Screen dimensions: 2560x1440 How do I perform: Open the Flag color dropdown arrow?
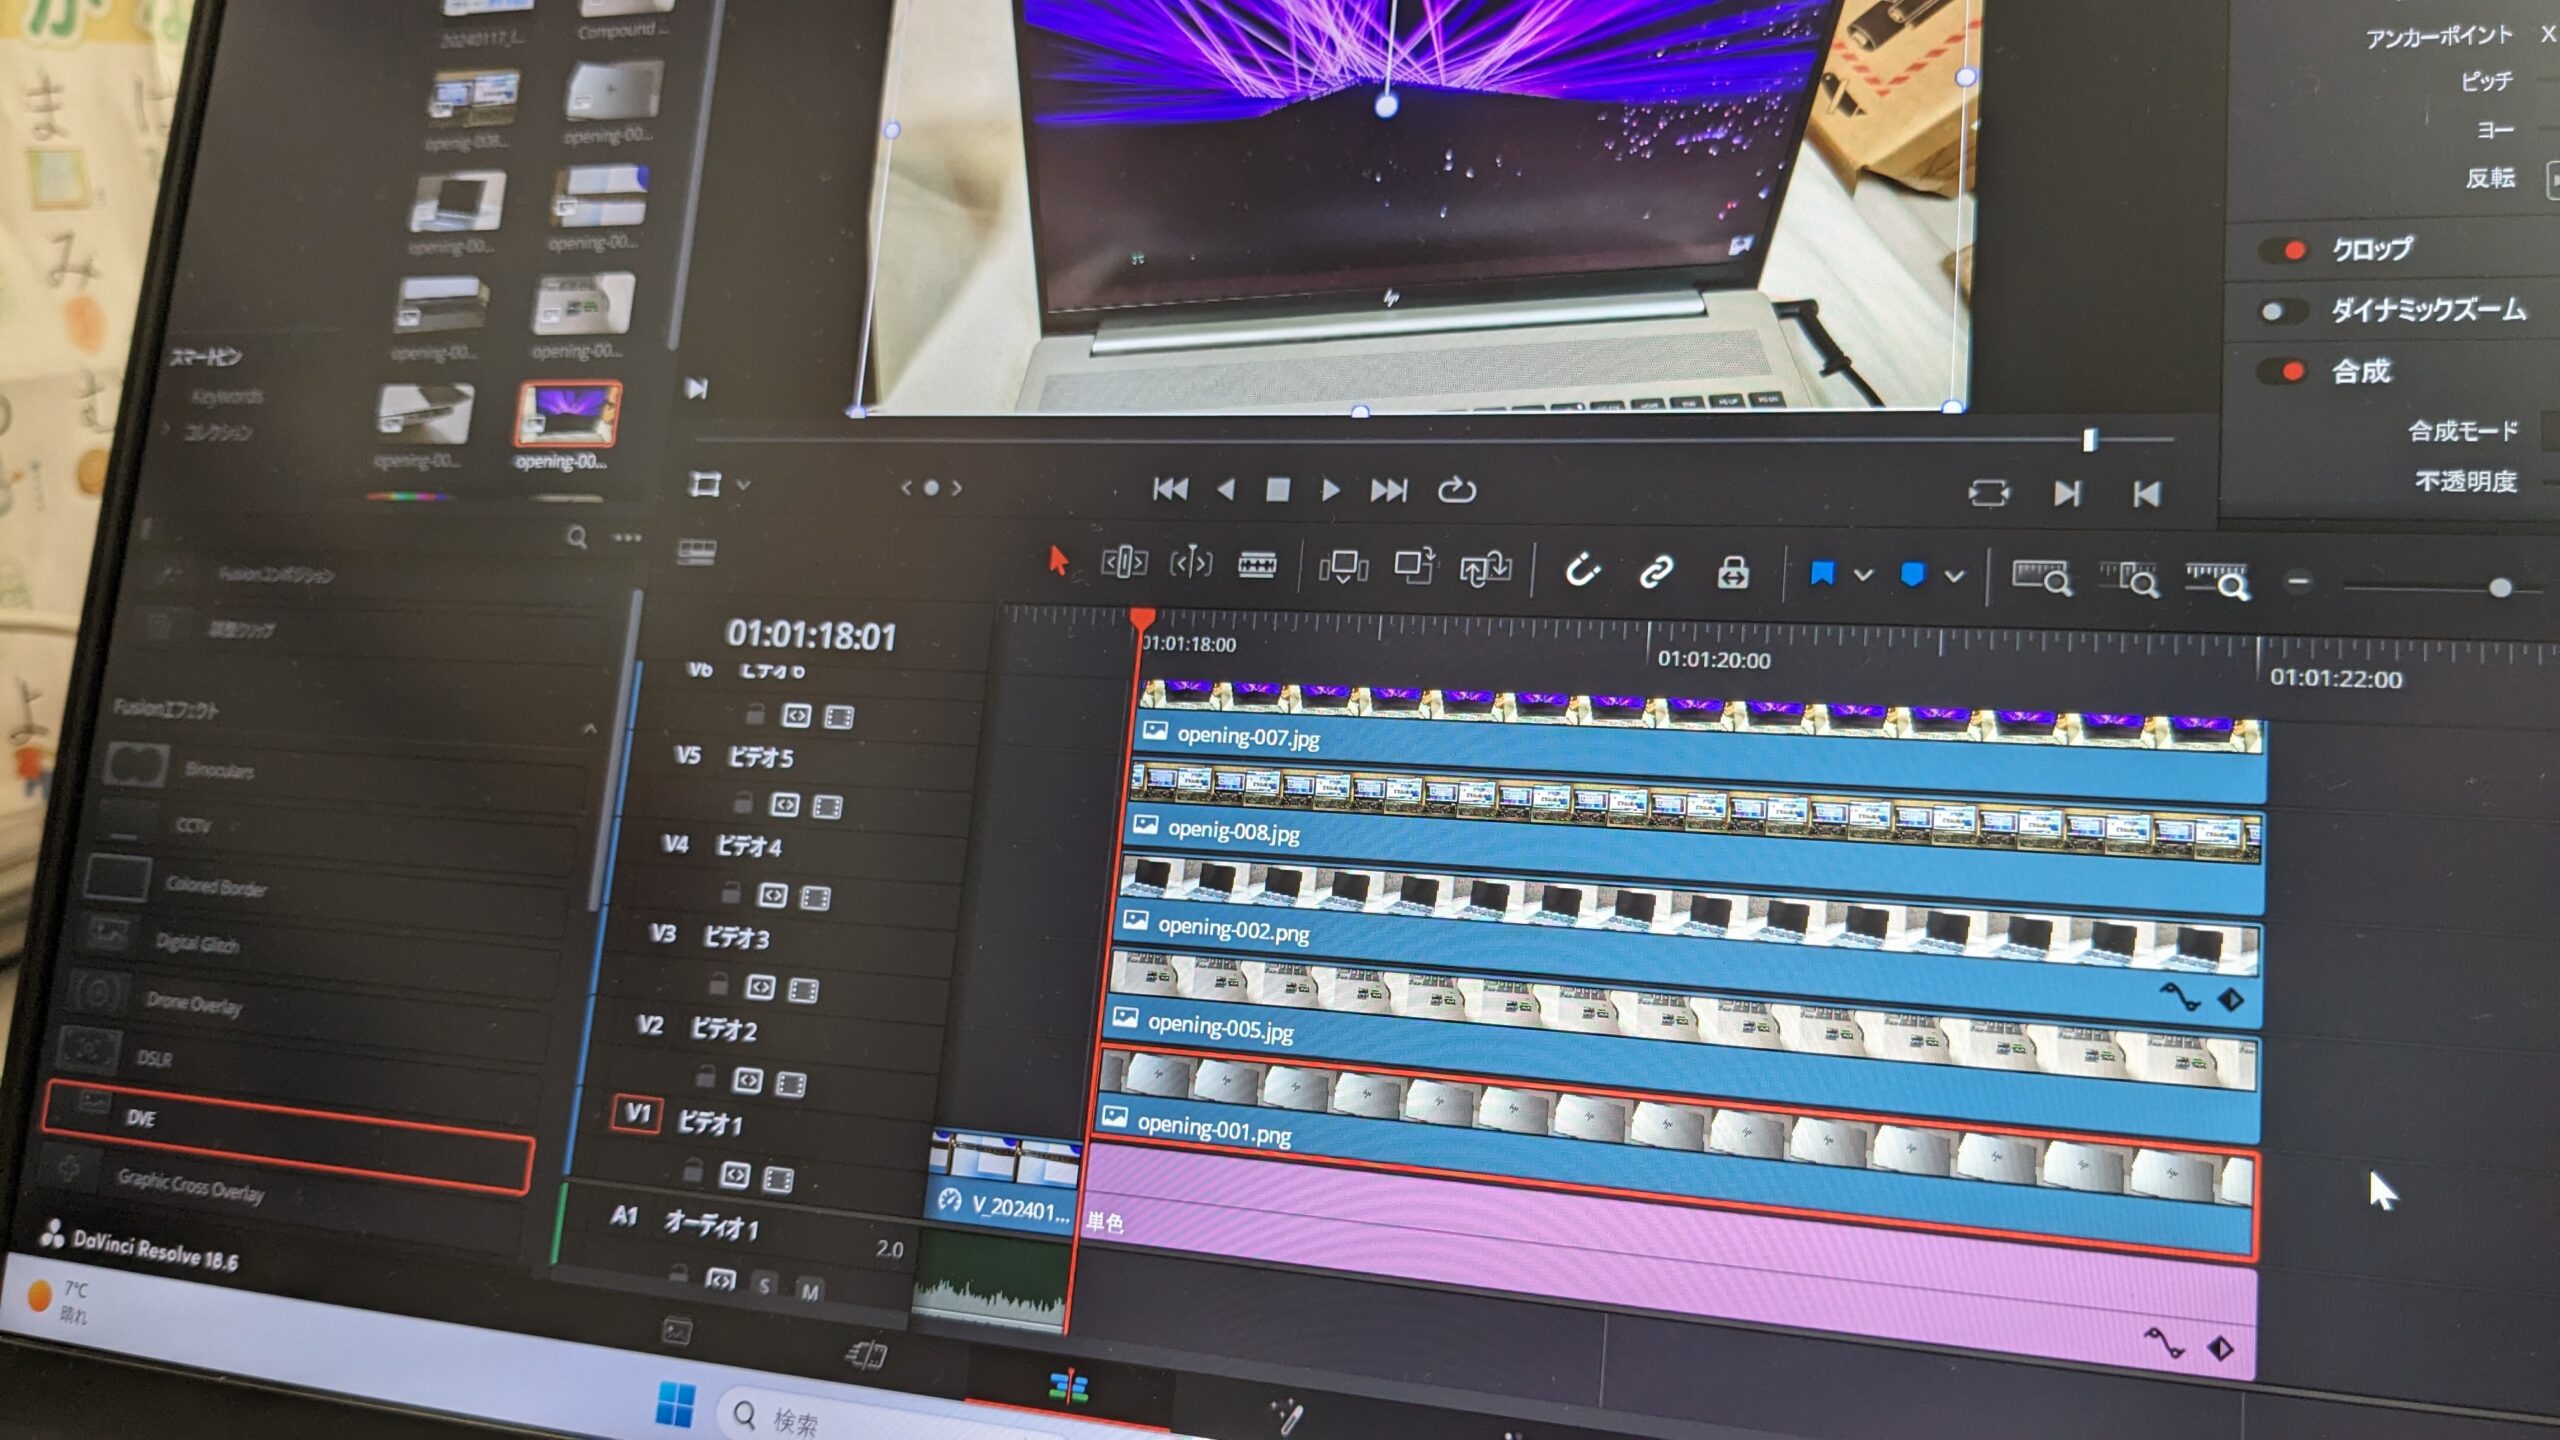pyautogui.click(x=1863, y=575)
